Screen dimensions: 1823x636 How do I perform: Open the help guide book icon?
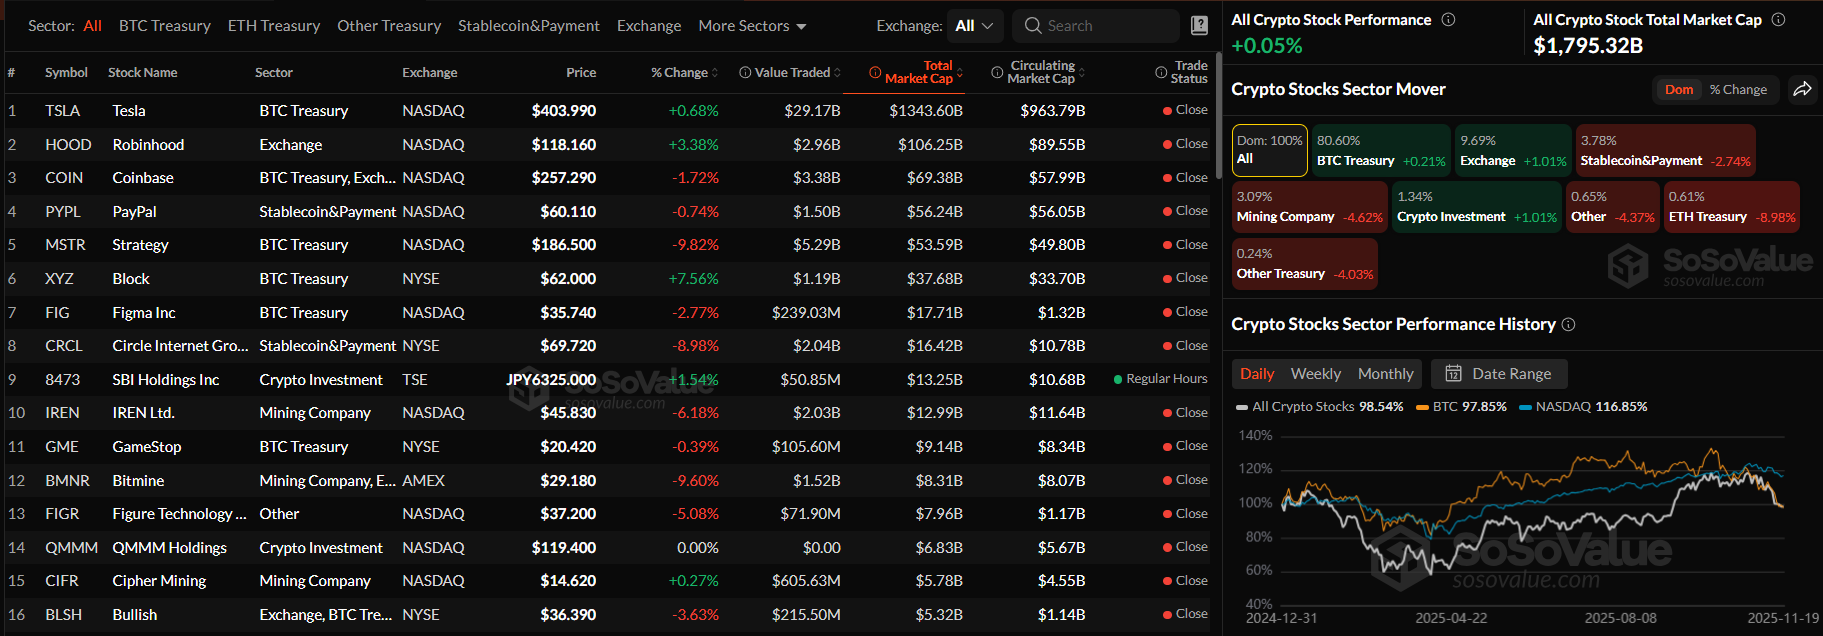pyautogui.click(x=1199, y=26)
